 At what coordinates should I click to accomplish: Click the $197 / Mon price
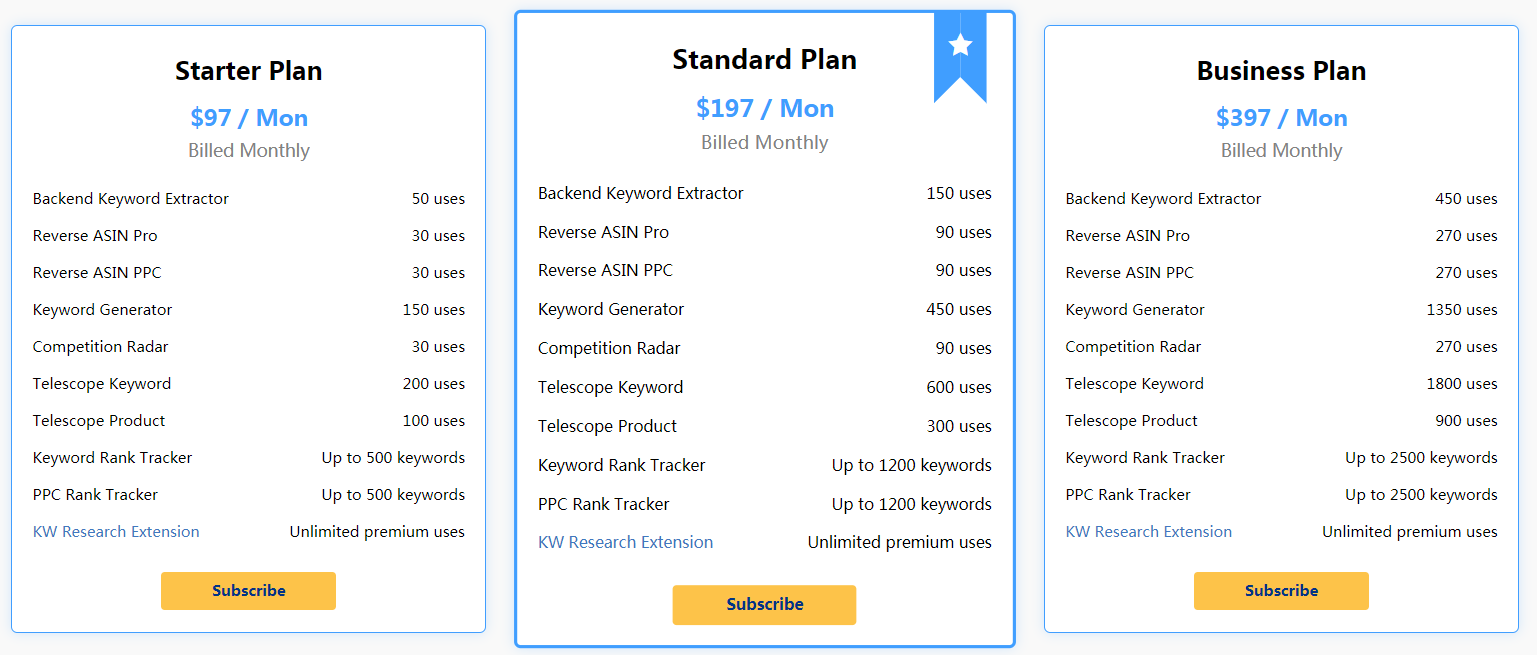pyautogui.click(x=765, y=108)
